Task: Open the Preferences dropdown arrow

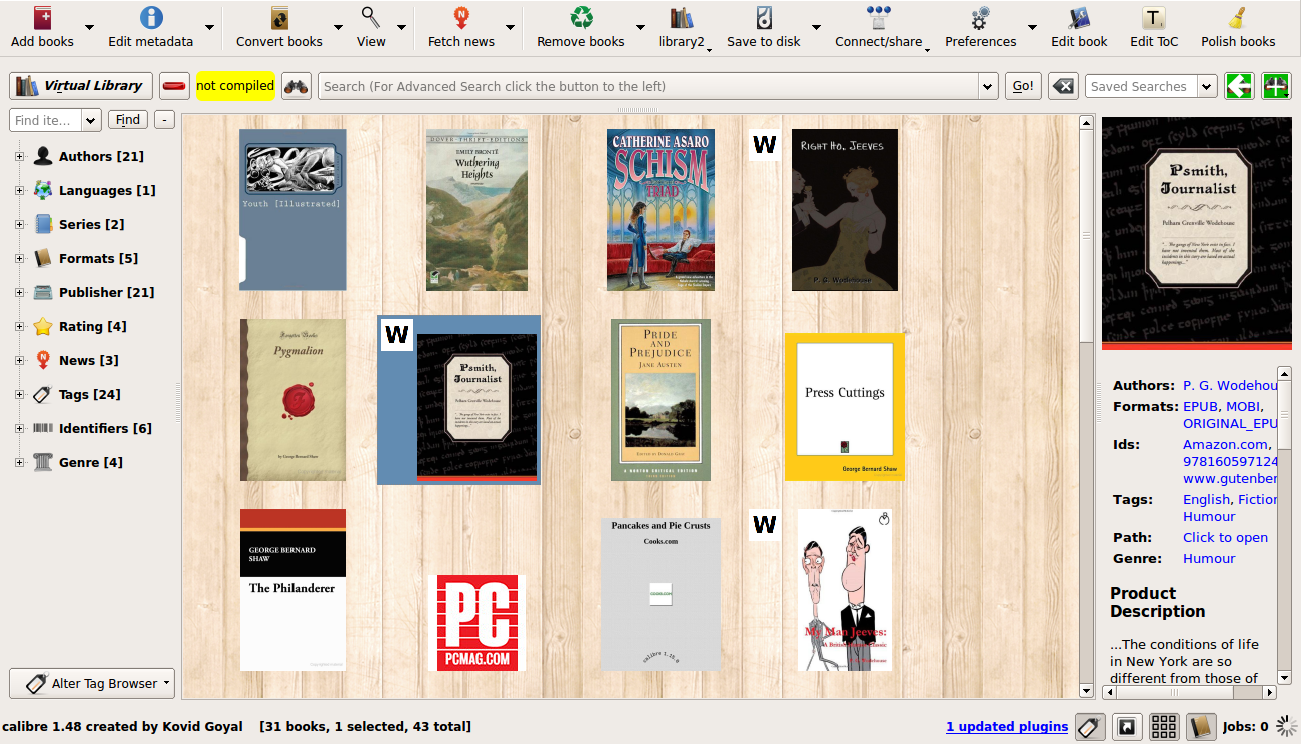Action: (x=1032, y=27)
